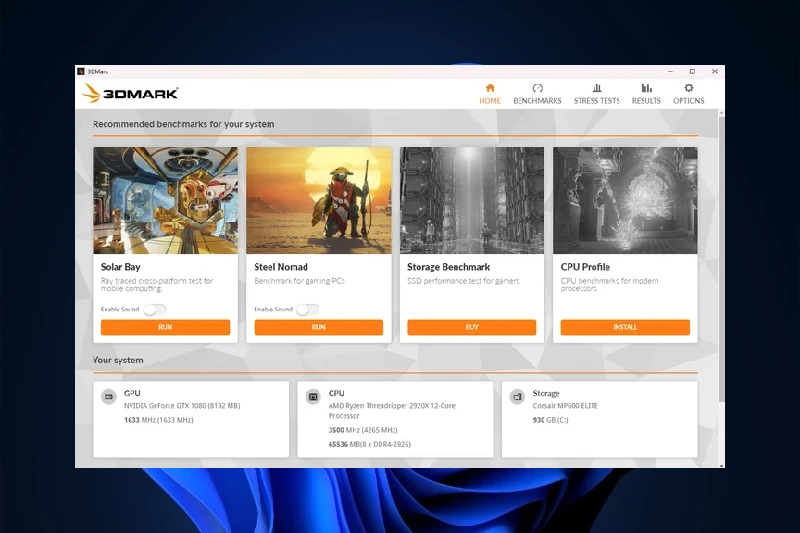Run the Solar Bay benchmark

point(165,327)
